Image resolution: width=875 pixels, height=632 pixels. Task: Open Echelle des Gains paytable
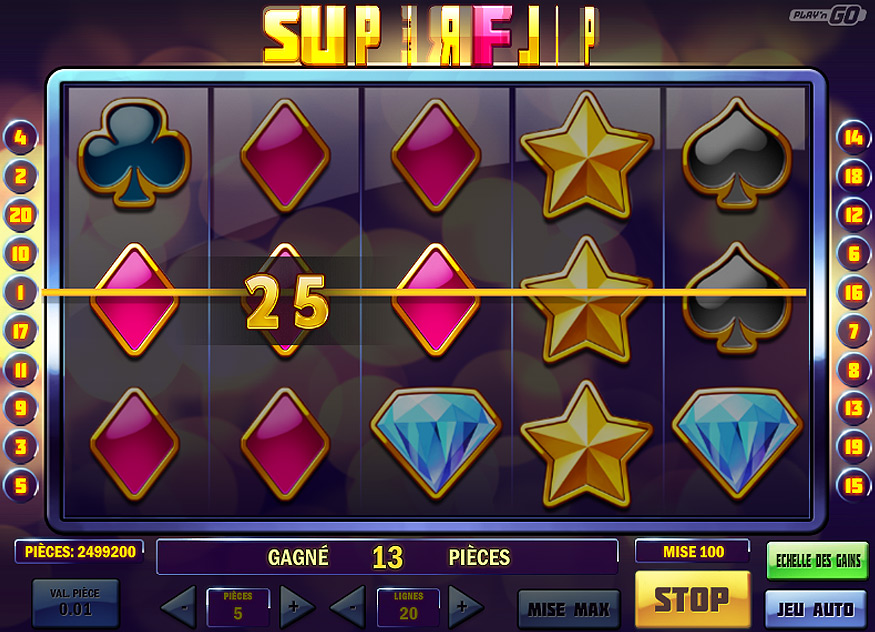[818, 561]
